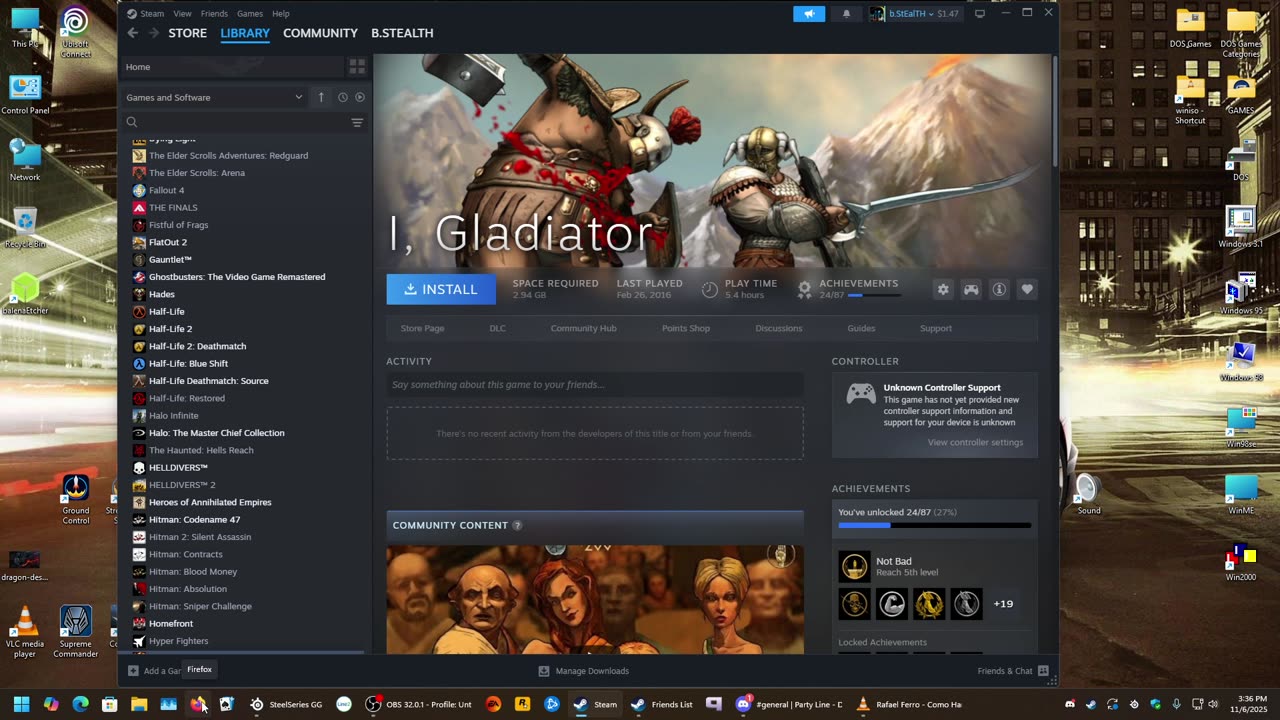The width and height of the screenshot is (1280, 720).
Task: Open the notifications bell
Action: 846,13
